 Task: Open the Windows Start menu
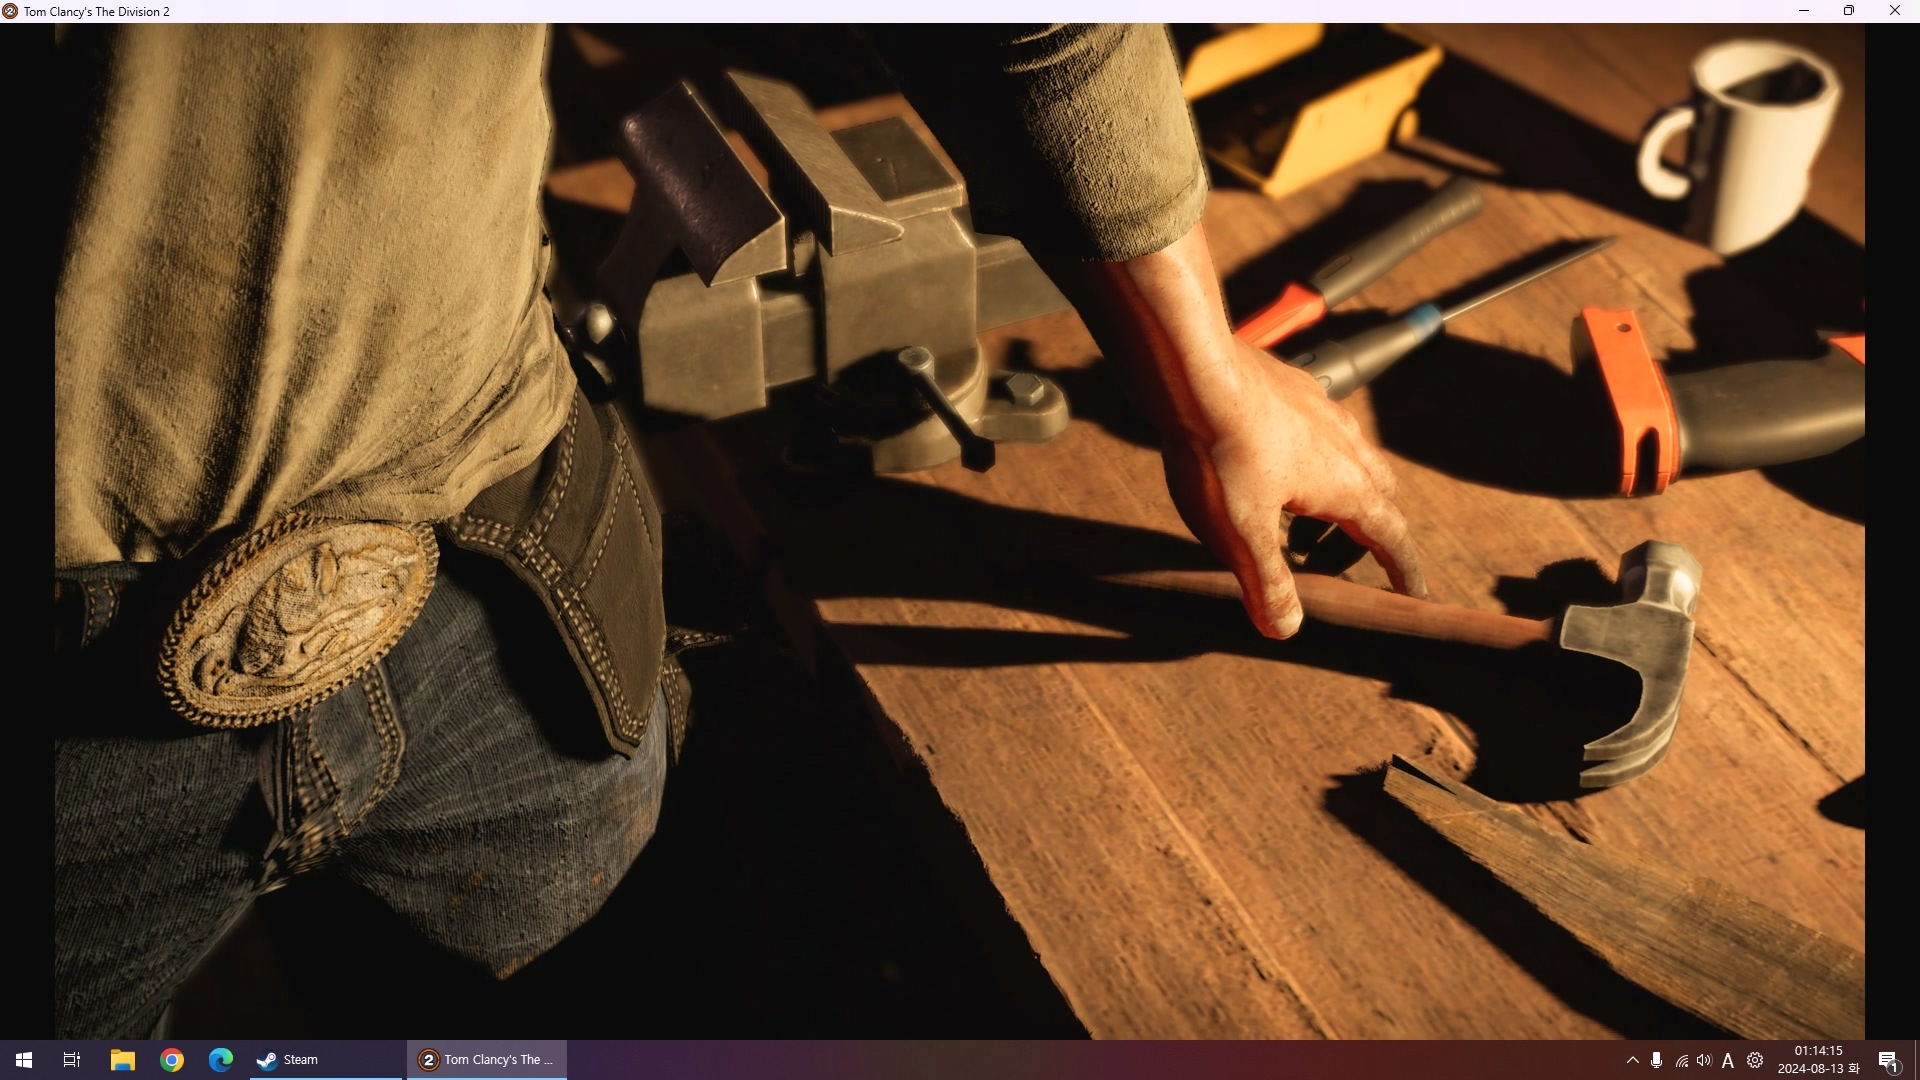(24, 1060)
